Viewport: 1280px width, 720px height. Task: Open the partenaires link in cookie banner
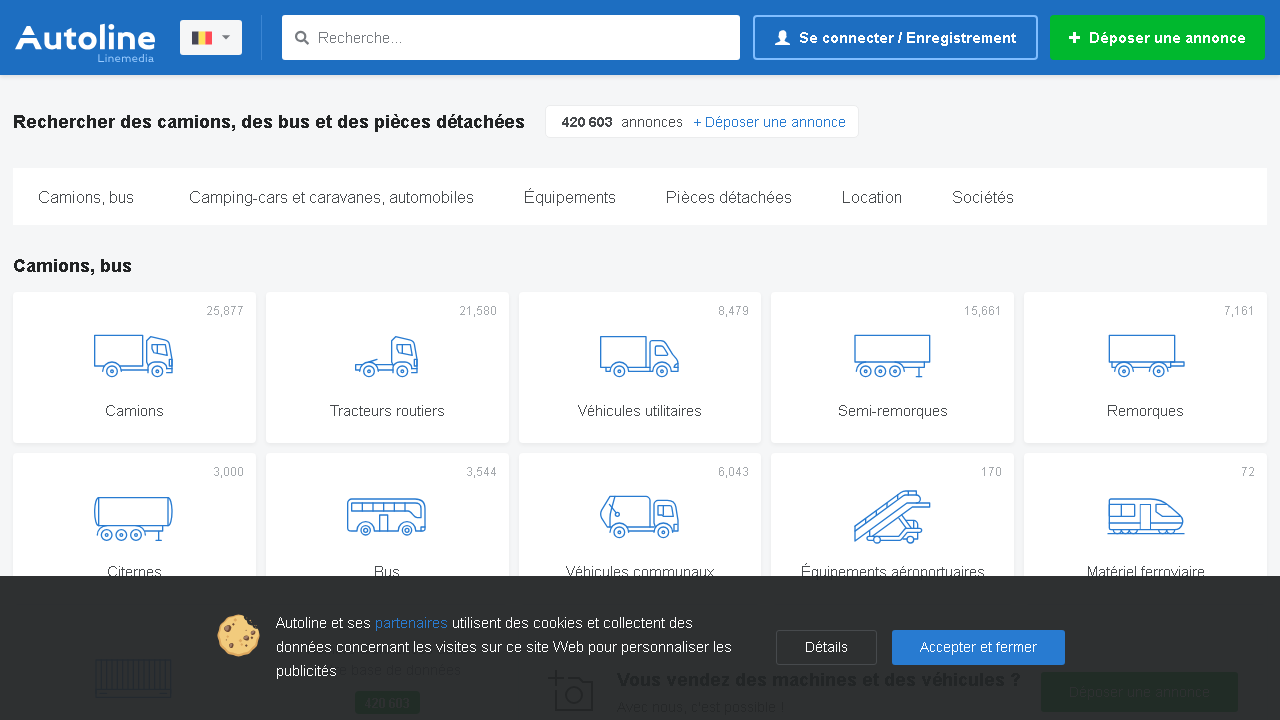tap(411, 623)
